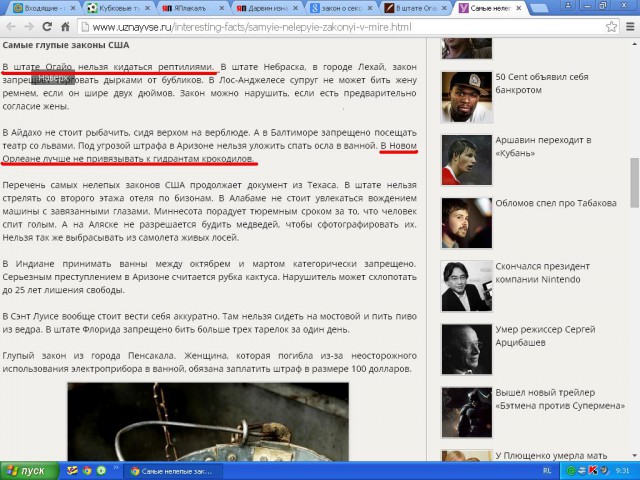Open the Аршавин переходит в Кубань link
Image resolution: width=640 pixels, height=480 pixels.
click(543, 147)
